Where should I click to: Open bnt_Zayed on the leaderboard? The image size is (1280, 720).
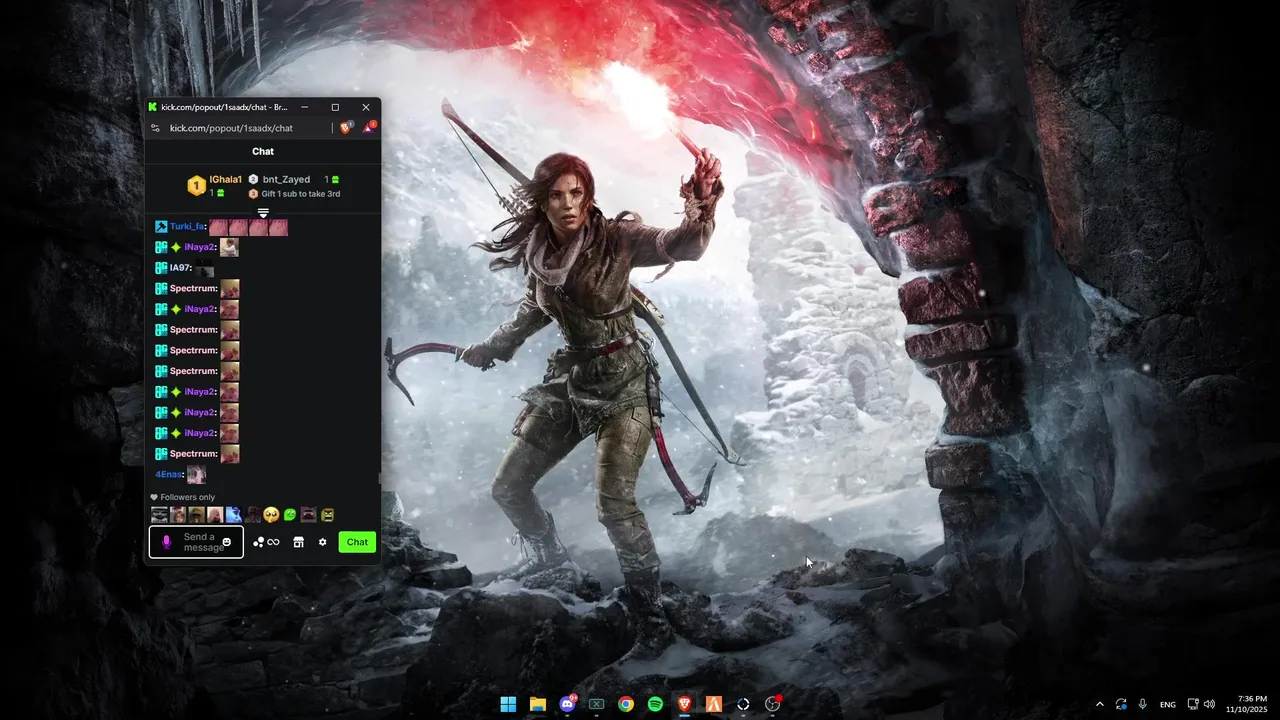(286, 180)
